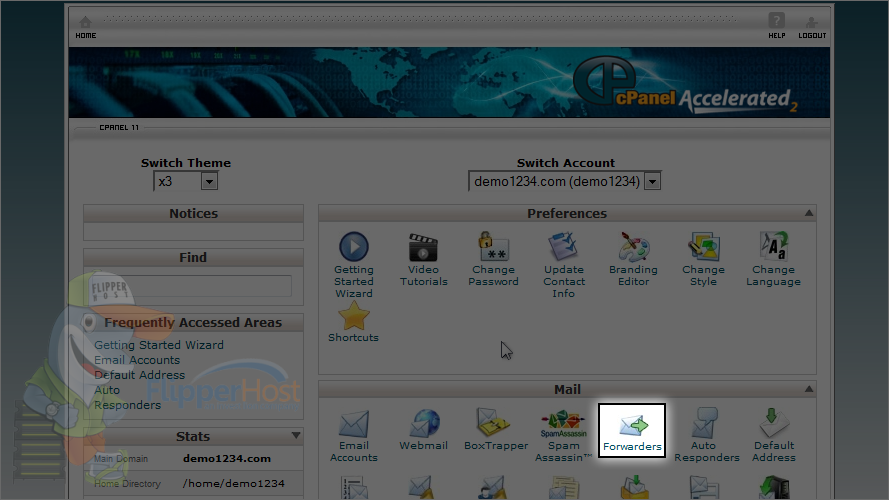Open Default Address icon in Mail
This screenshot has height=500, width=889.
tap(774, 435)
